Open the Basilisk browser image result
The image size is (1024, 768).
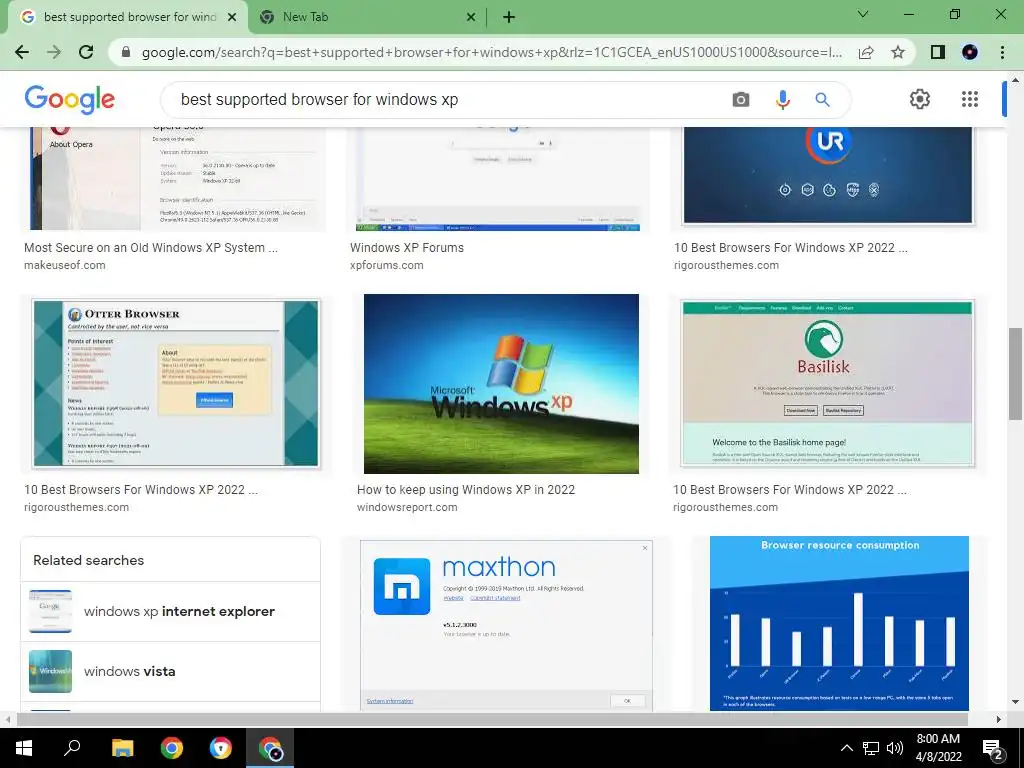tap(827, 384)
